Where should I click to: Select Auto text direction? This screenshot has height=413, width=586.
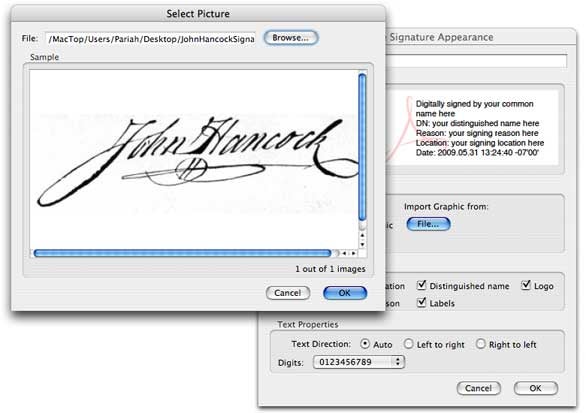click(x=365, y=344)
